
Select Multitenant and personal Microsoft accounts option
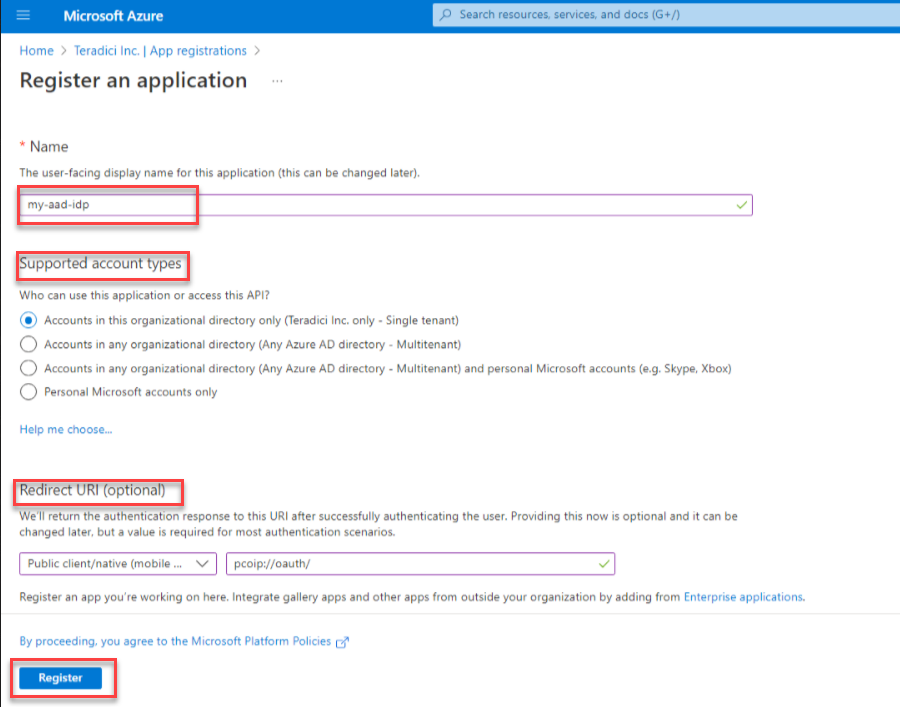28,368
